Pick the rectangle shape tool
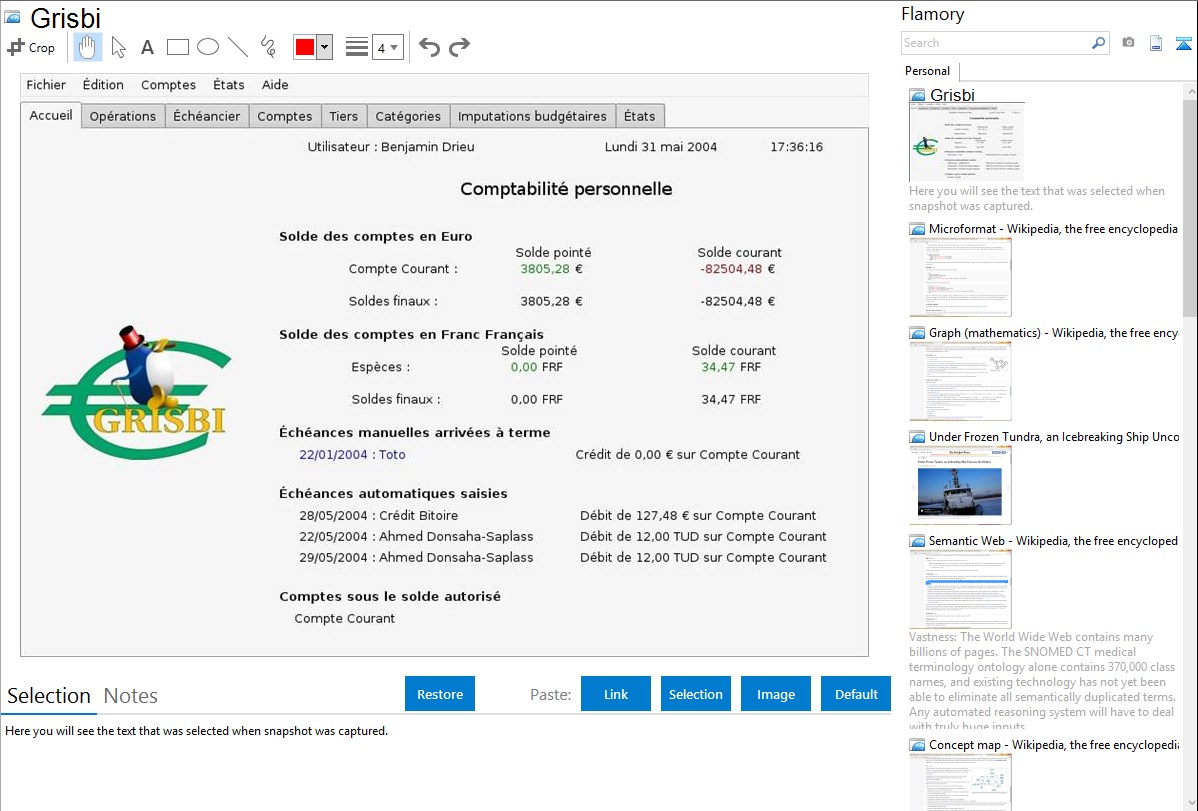Image resolution: width=1198 pixels, height=811 pixels. [x=178, y=47]
